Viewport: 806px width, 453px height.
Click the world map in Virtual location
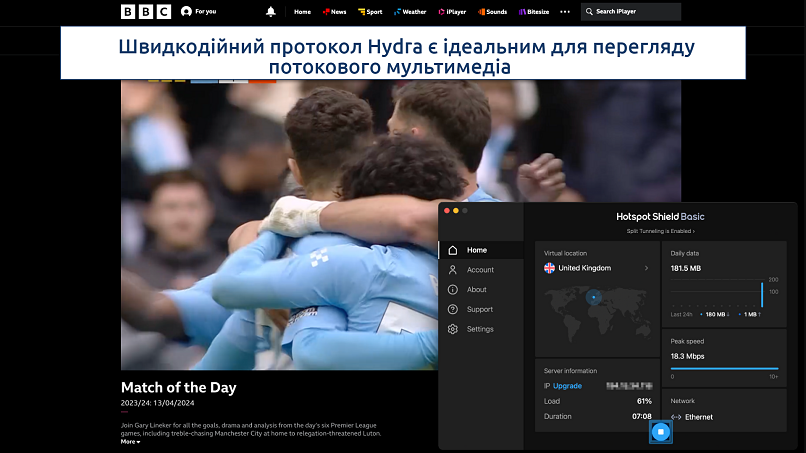[x=596, y=311]
